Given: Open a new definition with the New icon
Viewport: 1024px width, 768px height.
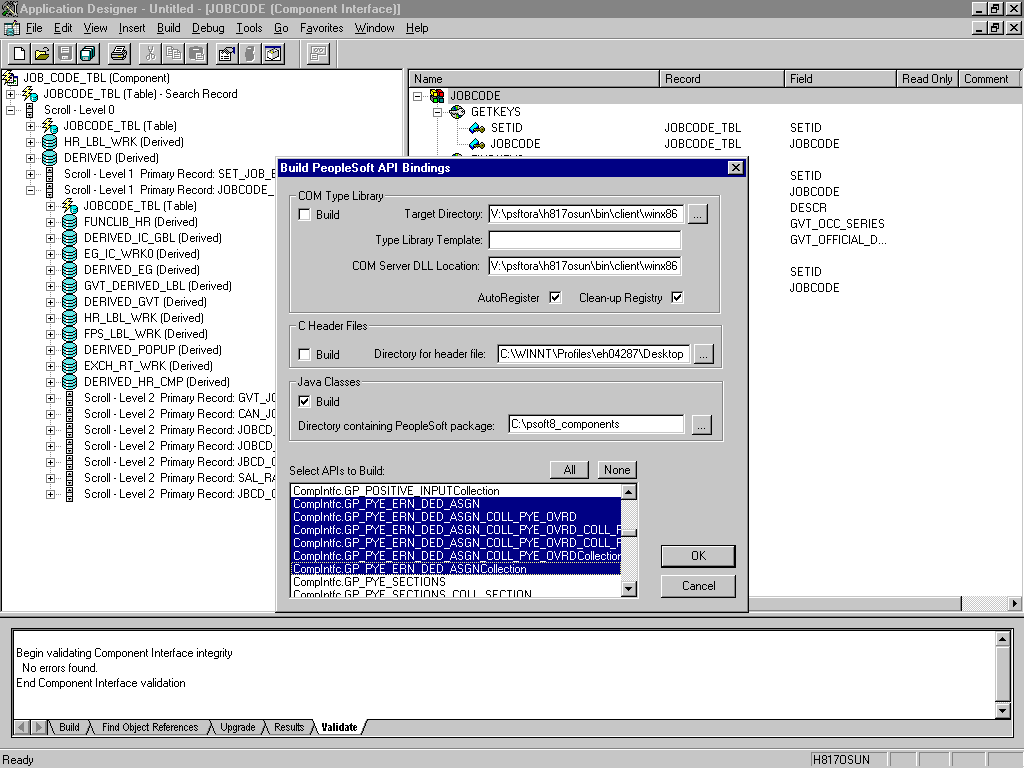Looking at the screenshot, I should click(19, 54).
